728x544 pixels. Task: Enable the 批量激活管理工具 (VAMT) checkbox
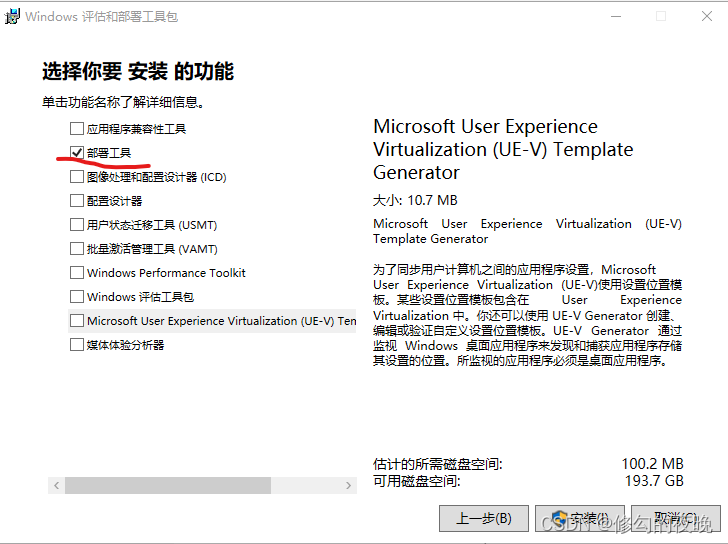coord(77,249)
